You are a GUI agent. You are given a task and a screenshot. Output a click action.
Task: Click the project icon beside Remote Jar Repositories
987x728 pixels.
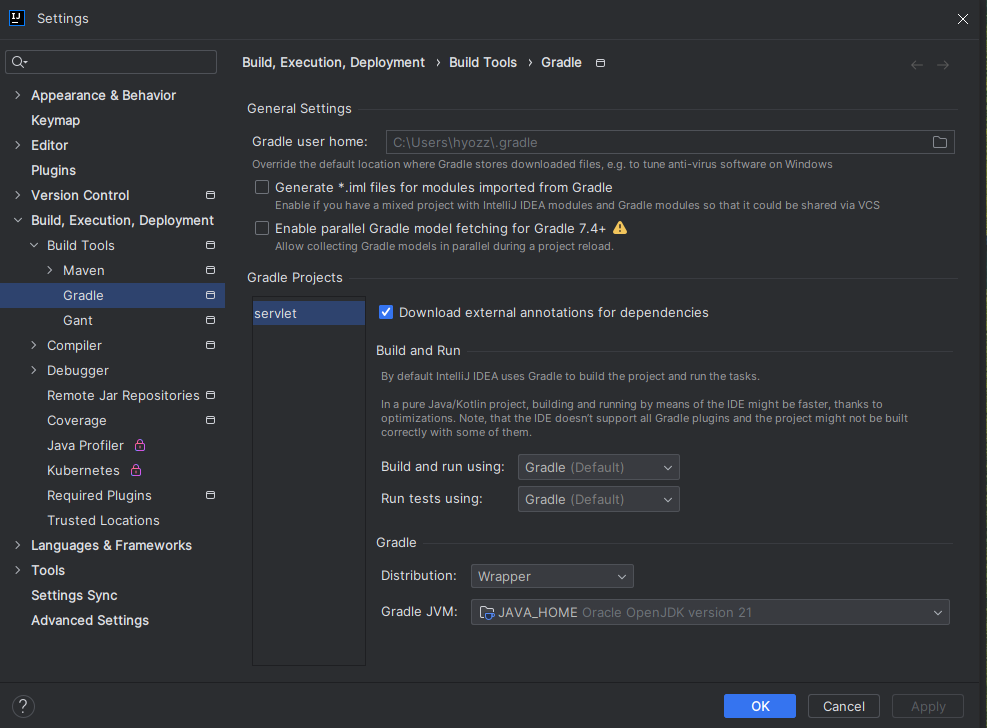210,395
